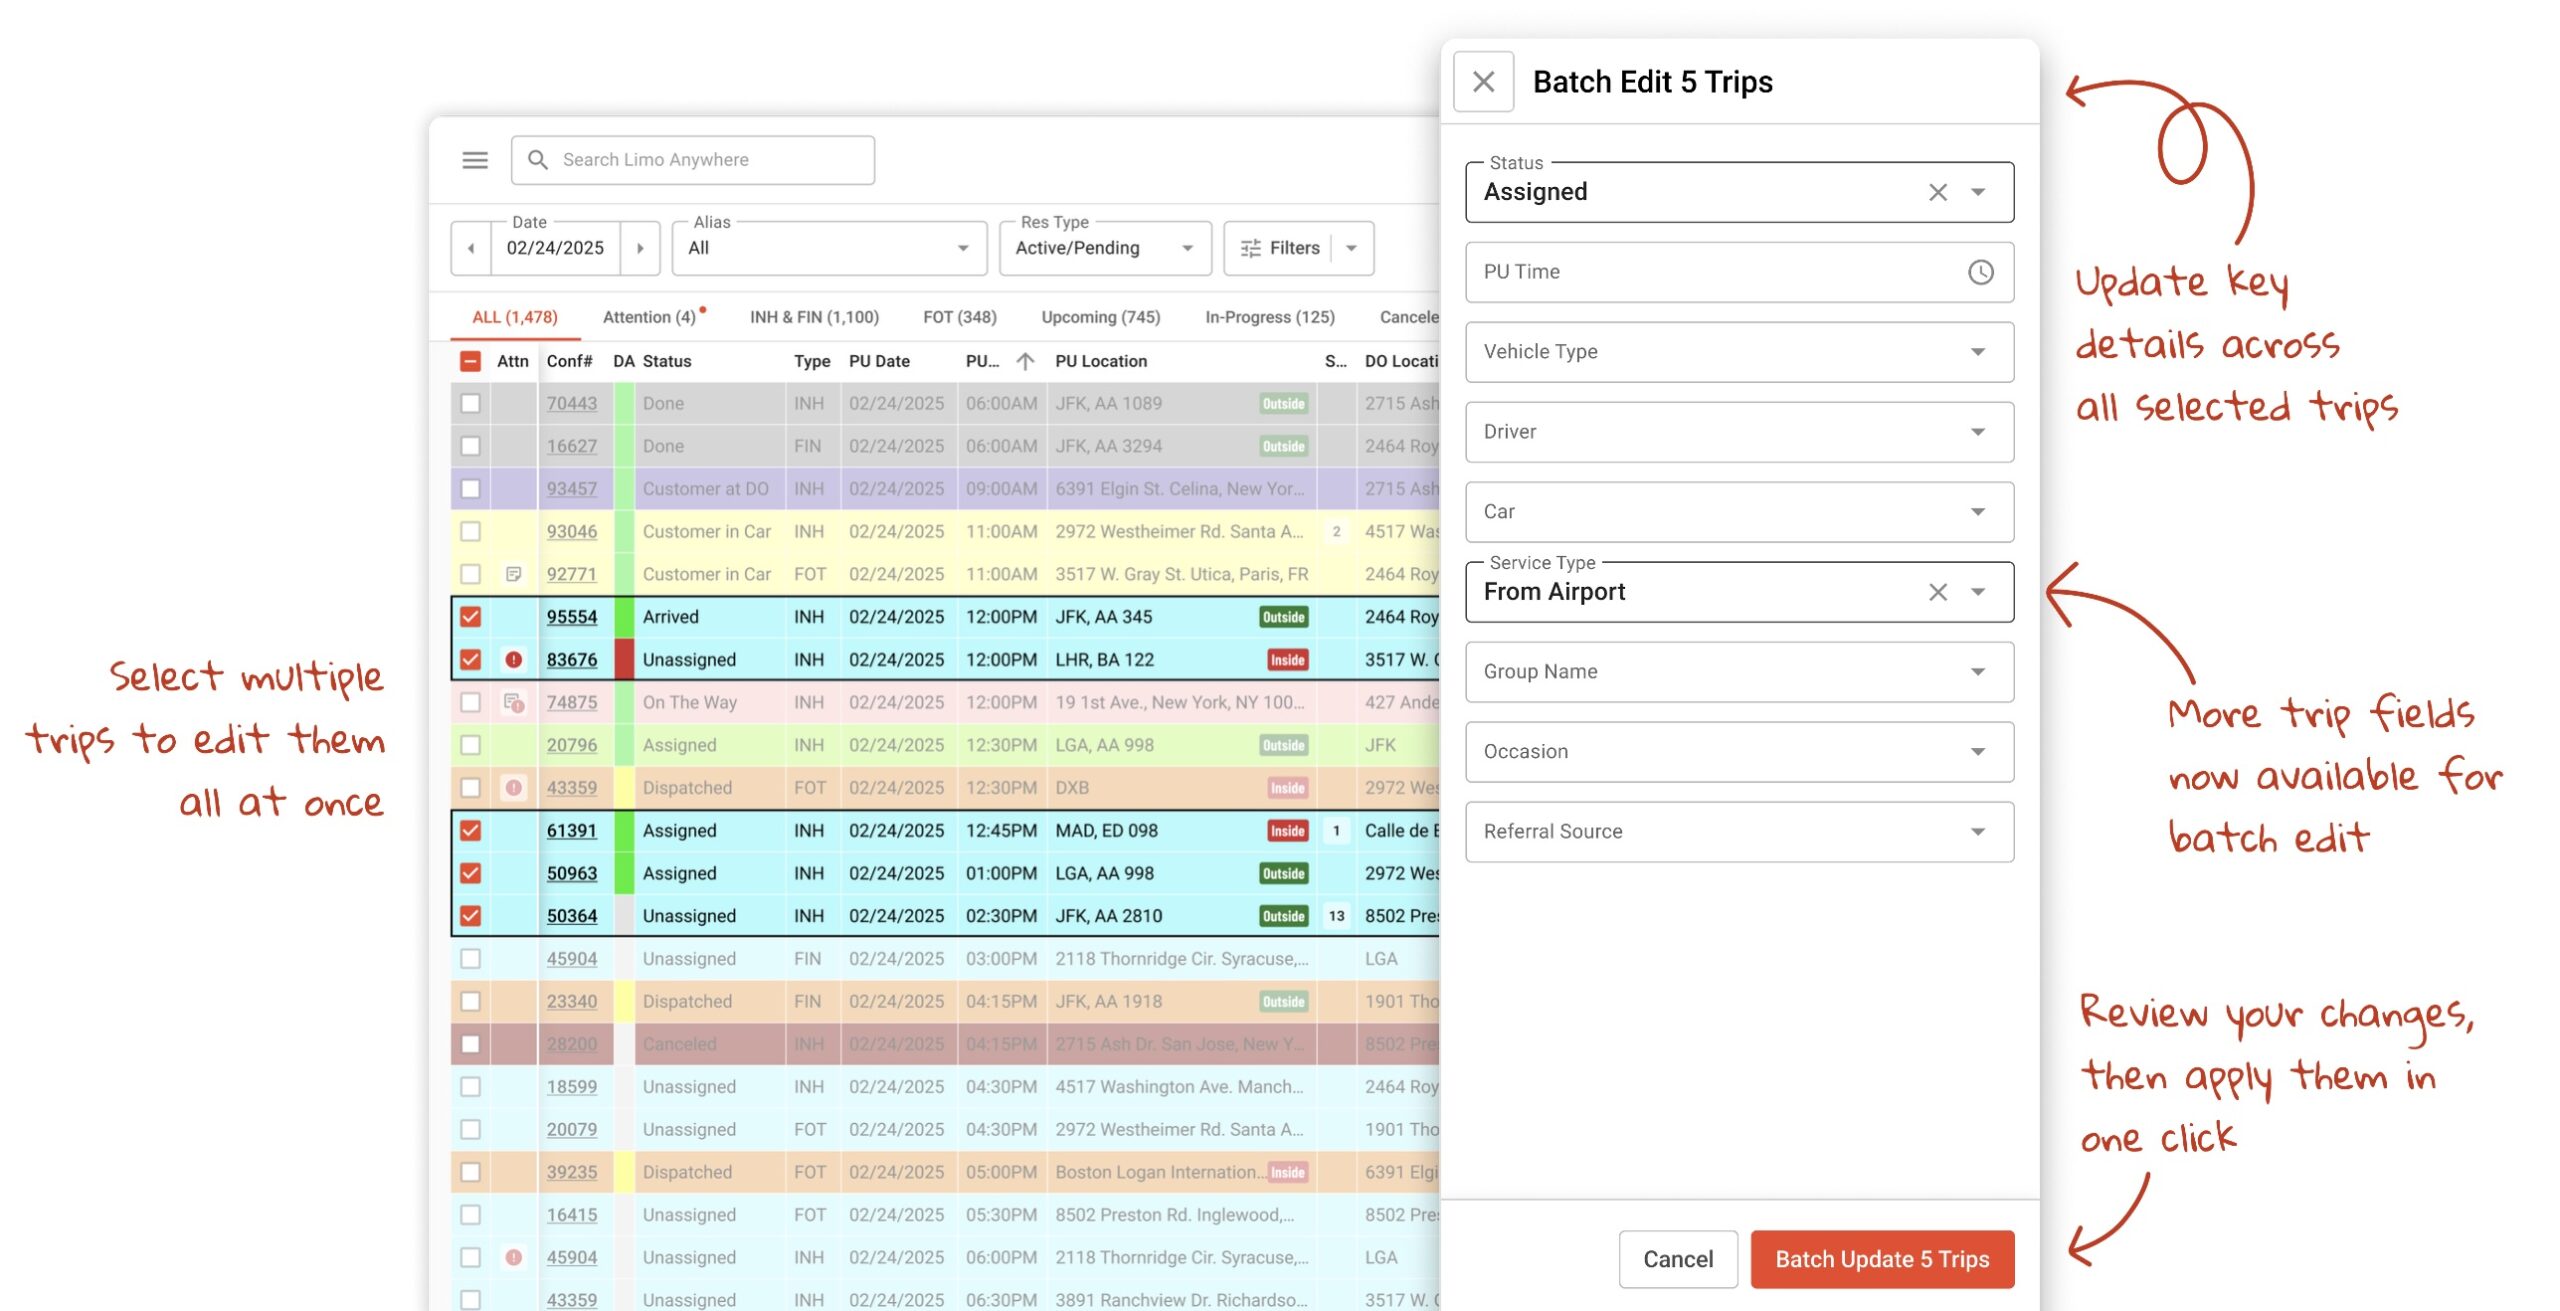The width and height of the screenshot is (2560, 1311).
Task: Click the next date arrow
Action: coord(640,248)
